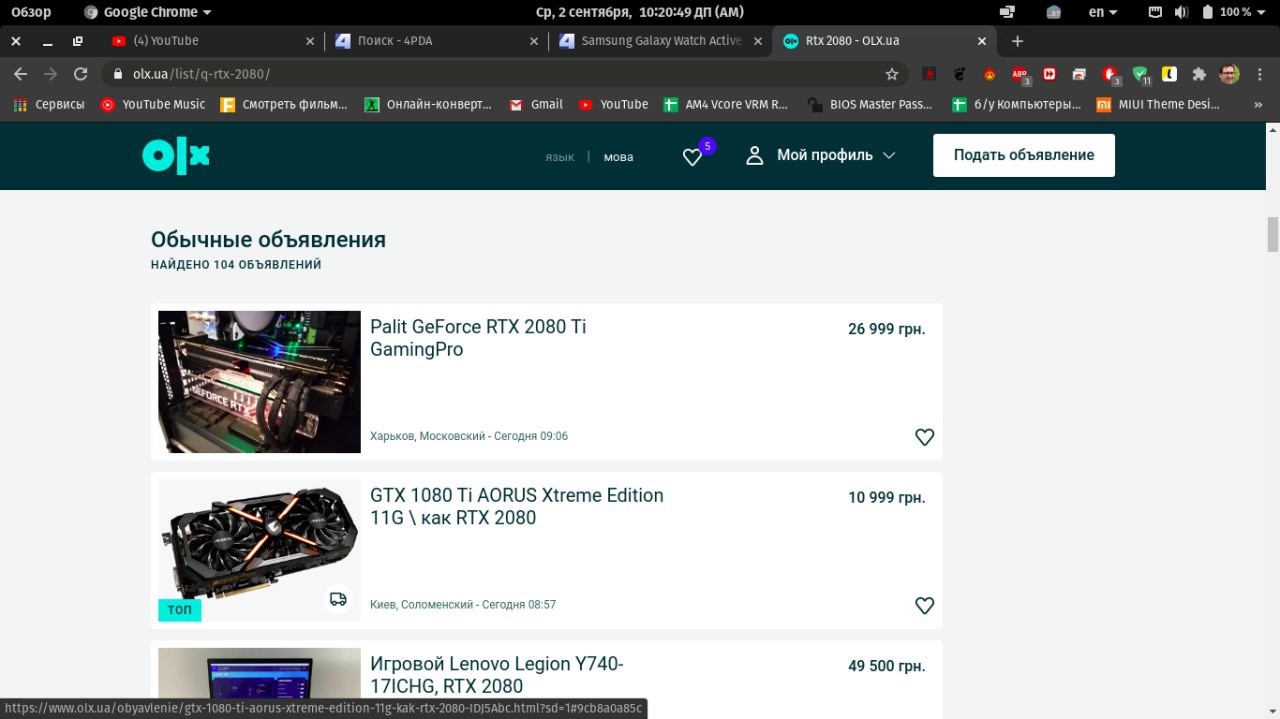Open Игровой Lenovo Legion Y740 listing
1280x719 pixels.
click(497, 675)
